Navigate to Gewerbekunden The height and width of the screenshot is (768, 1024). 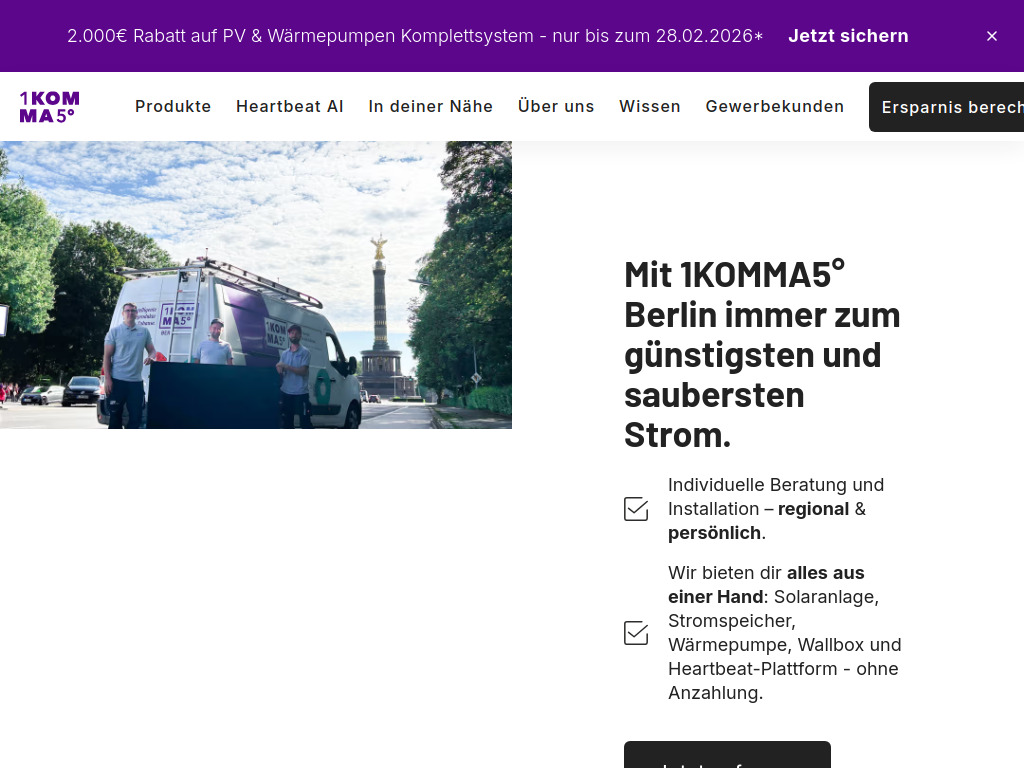click(x=775, y=106)
